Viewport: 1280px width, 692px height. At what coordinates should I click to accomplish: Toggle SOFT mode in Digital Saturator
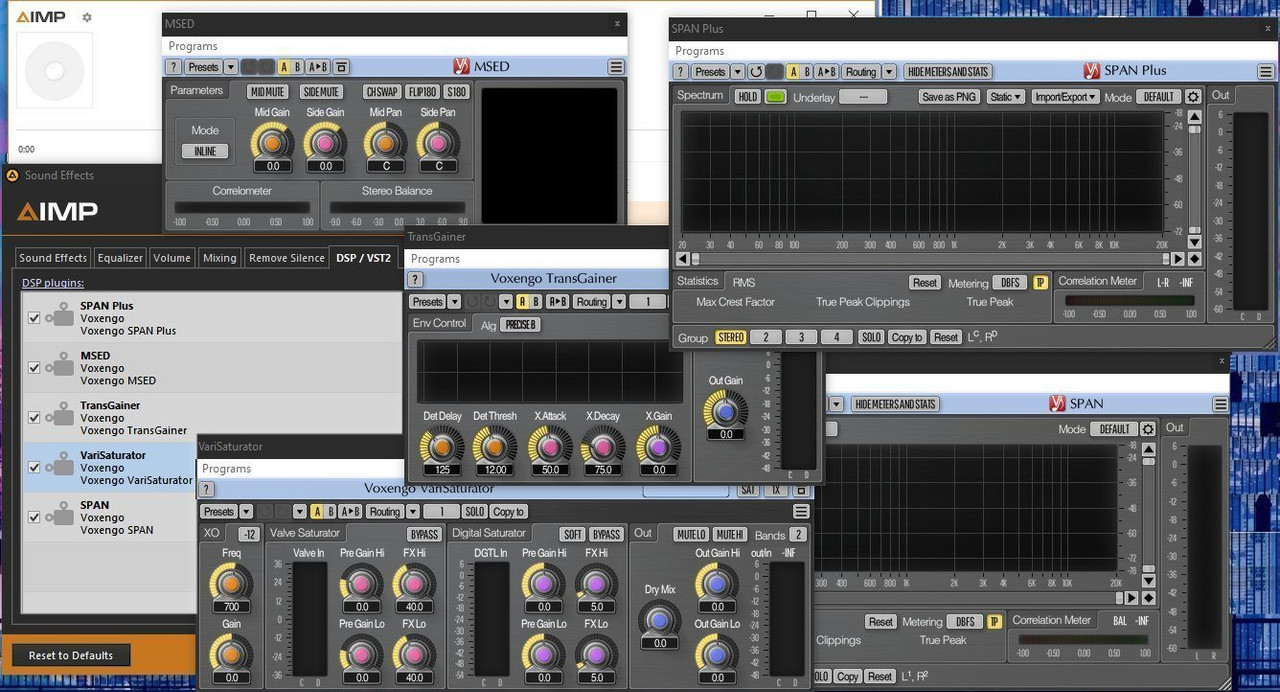572,534
